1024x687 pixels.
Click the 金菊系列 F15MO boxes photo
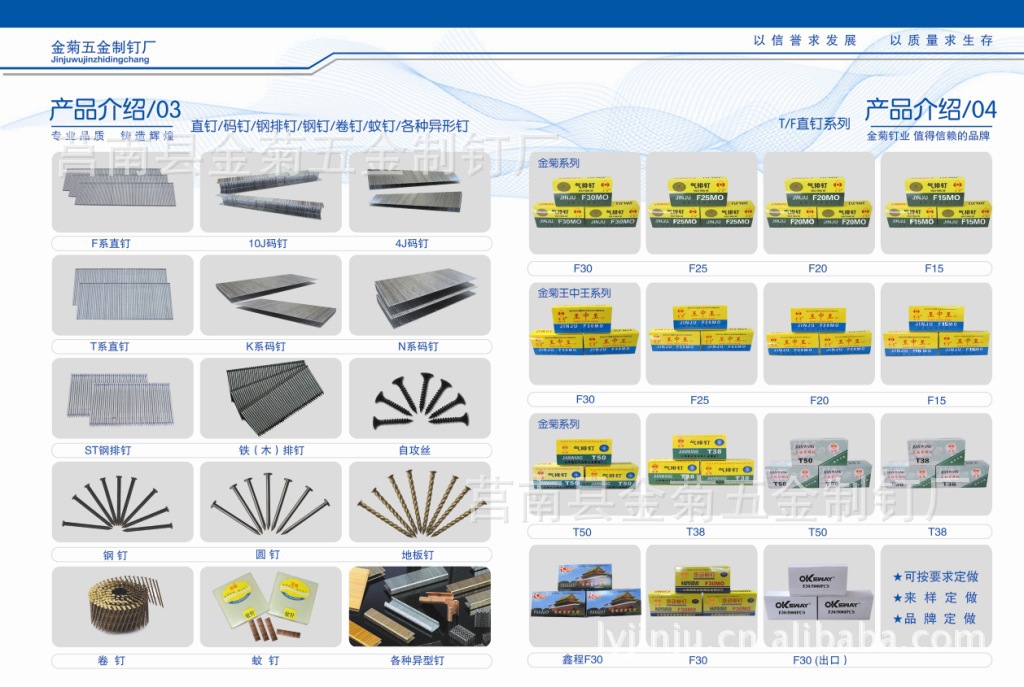tap(936, 203)
